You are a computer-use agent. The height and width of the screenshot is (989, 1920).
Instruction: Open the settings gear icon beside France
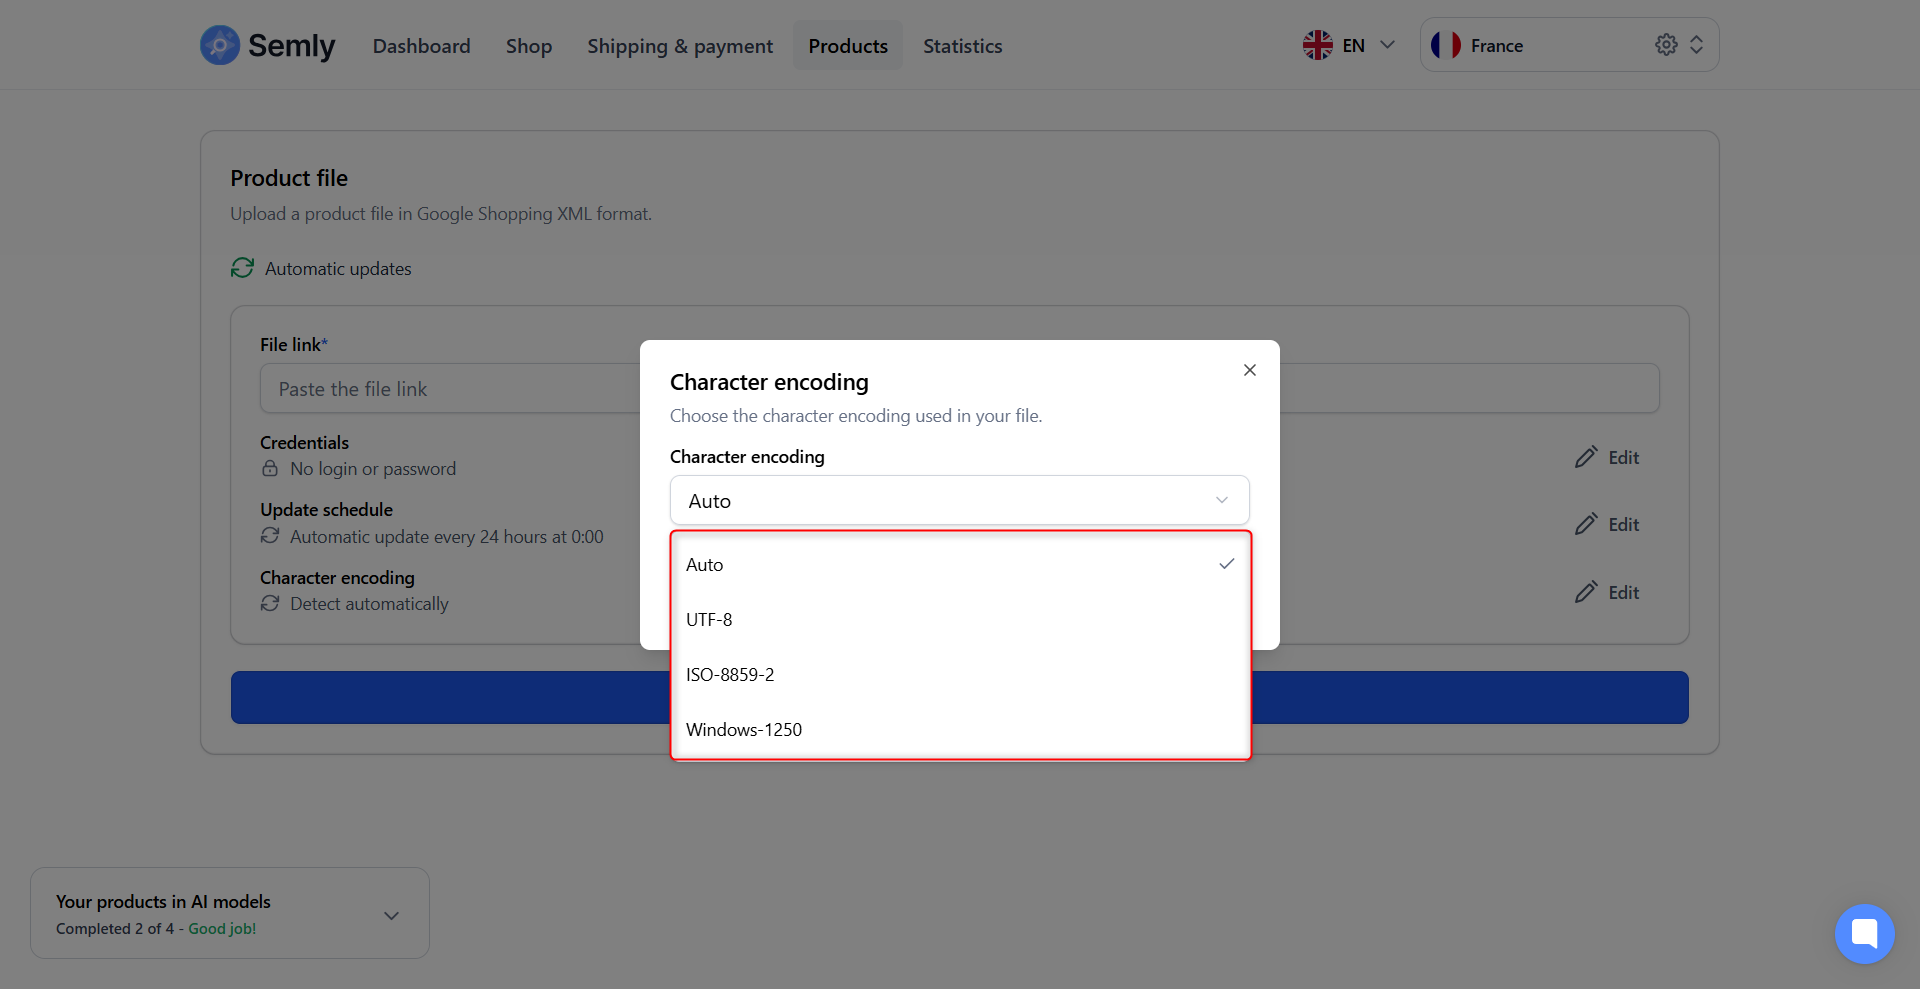[1666, 45]
